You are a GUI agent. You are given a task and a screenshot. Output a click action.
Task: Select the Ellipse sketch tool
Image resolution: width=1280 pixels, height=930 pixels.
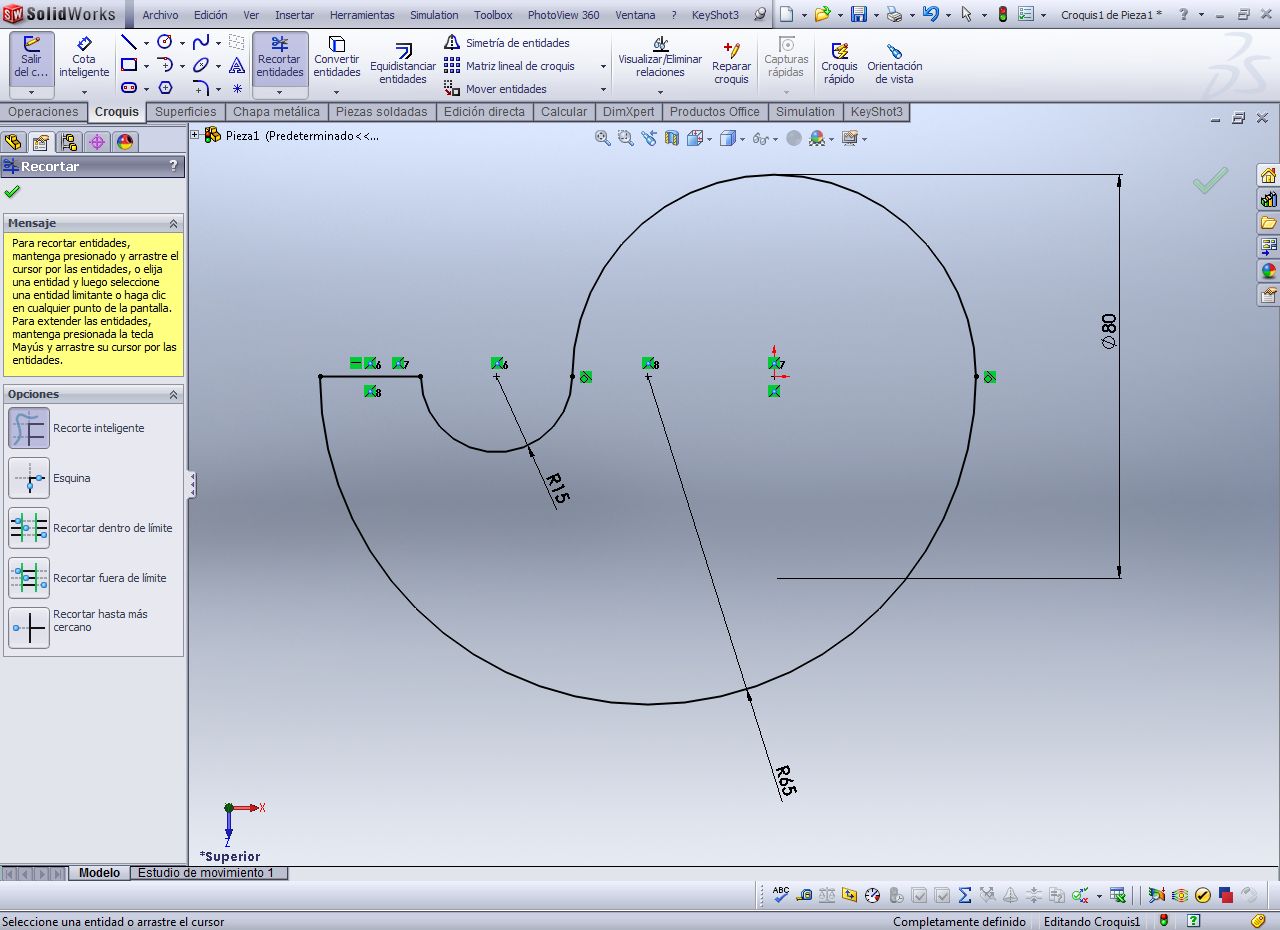tap(201, 65)
